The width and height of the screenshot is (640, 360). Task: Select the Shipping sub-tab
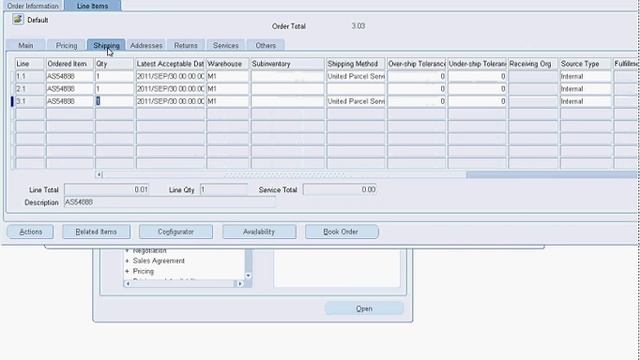pos(106,45)
